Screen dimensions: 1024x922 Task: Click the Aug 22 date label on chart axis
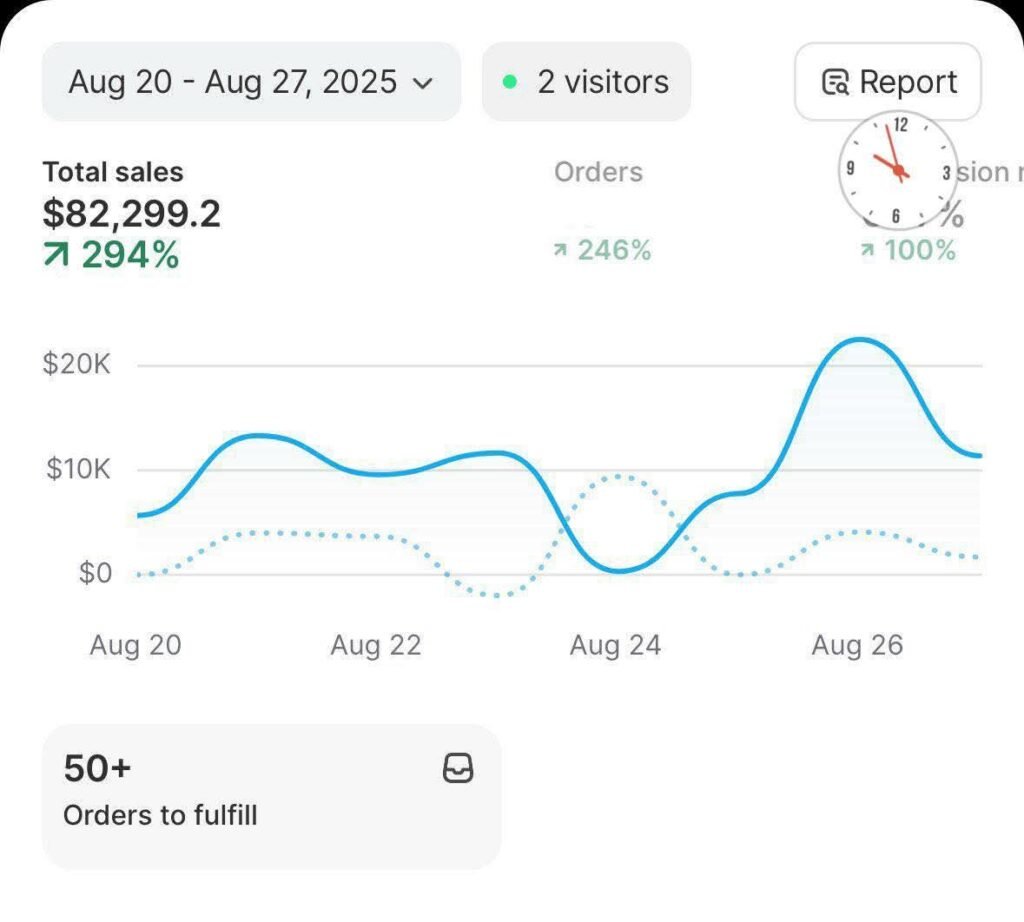(x=376, y=646)
